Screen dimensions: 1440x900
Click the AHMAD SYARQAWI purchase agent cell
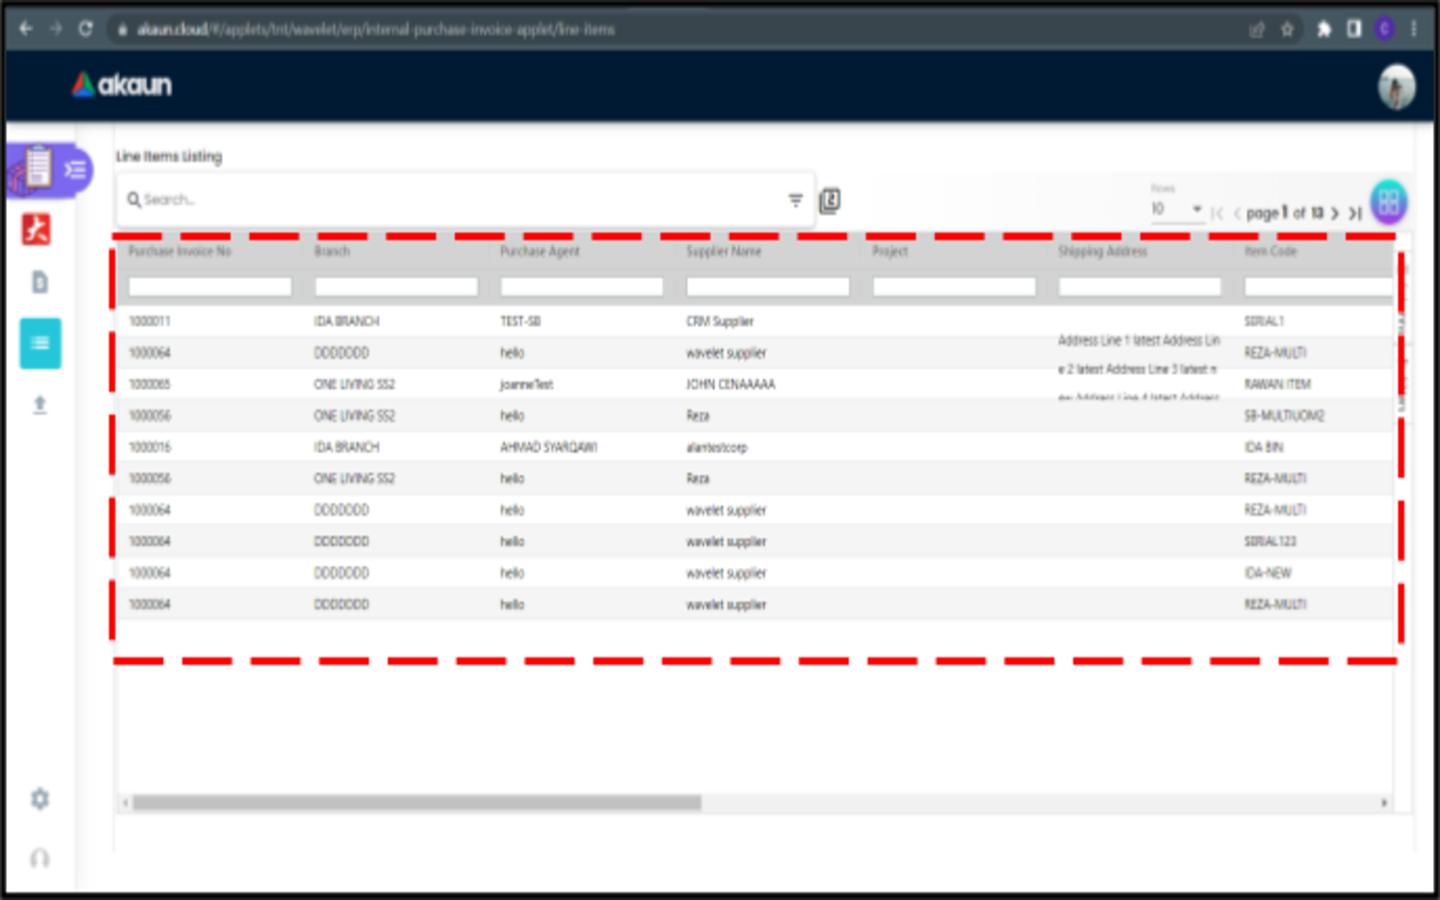pyautogui.click(x=548, y=448)
